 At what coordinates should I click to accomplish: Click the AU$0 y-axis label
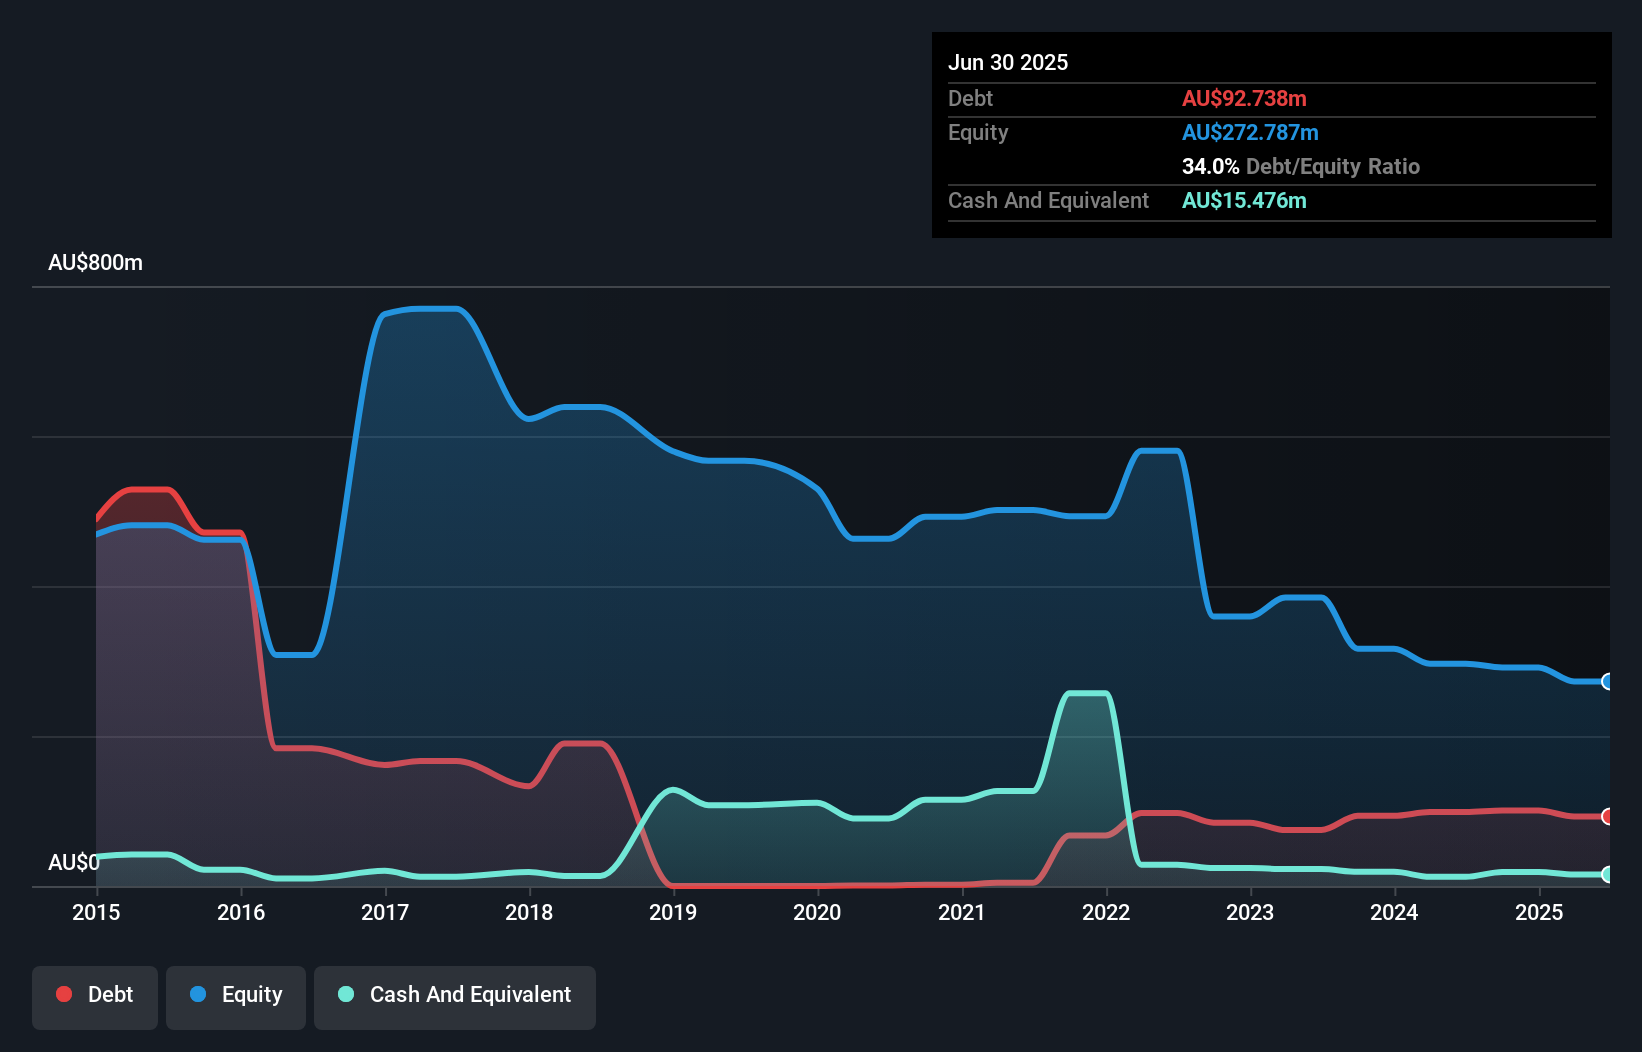(x=74, y=862)
